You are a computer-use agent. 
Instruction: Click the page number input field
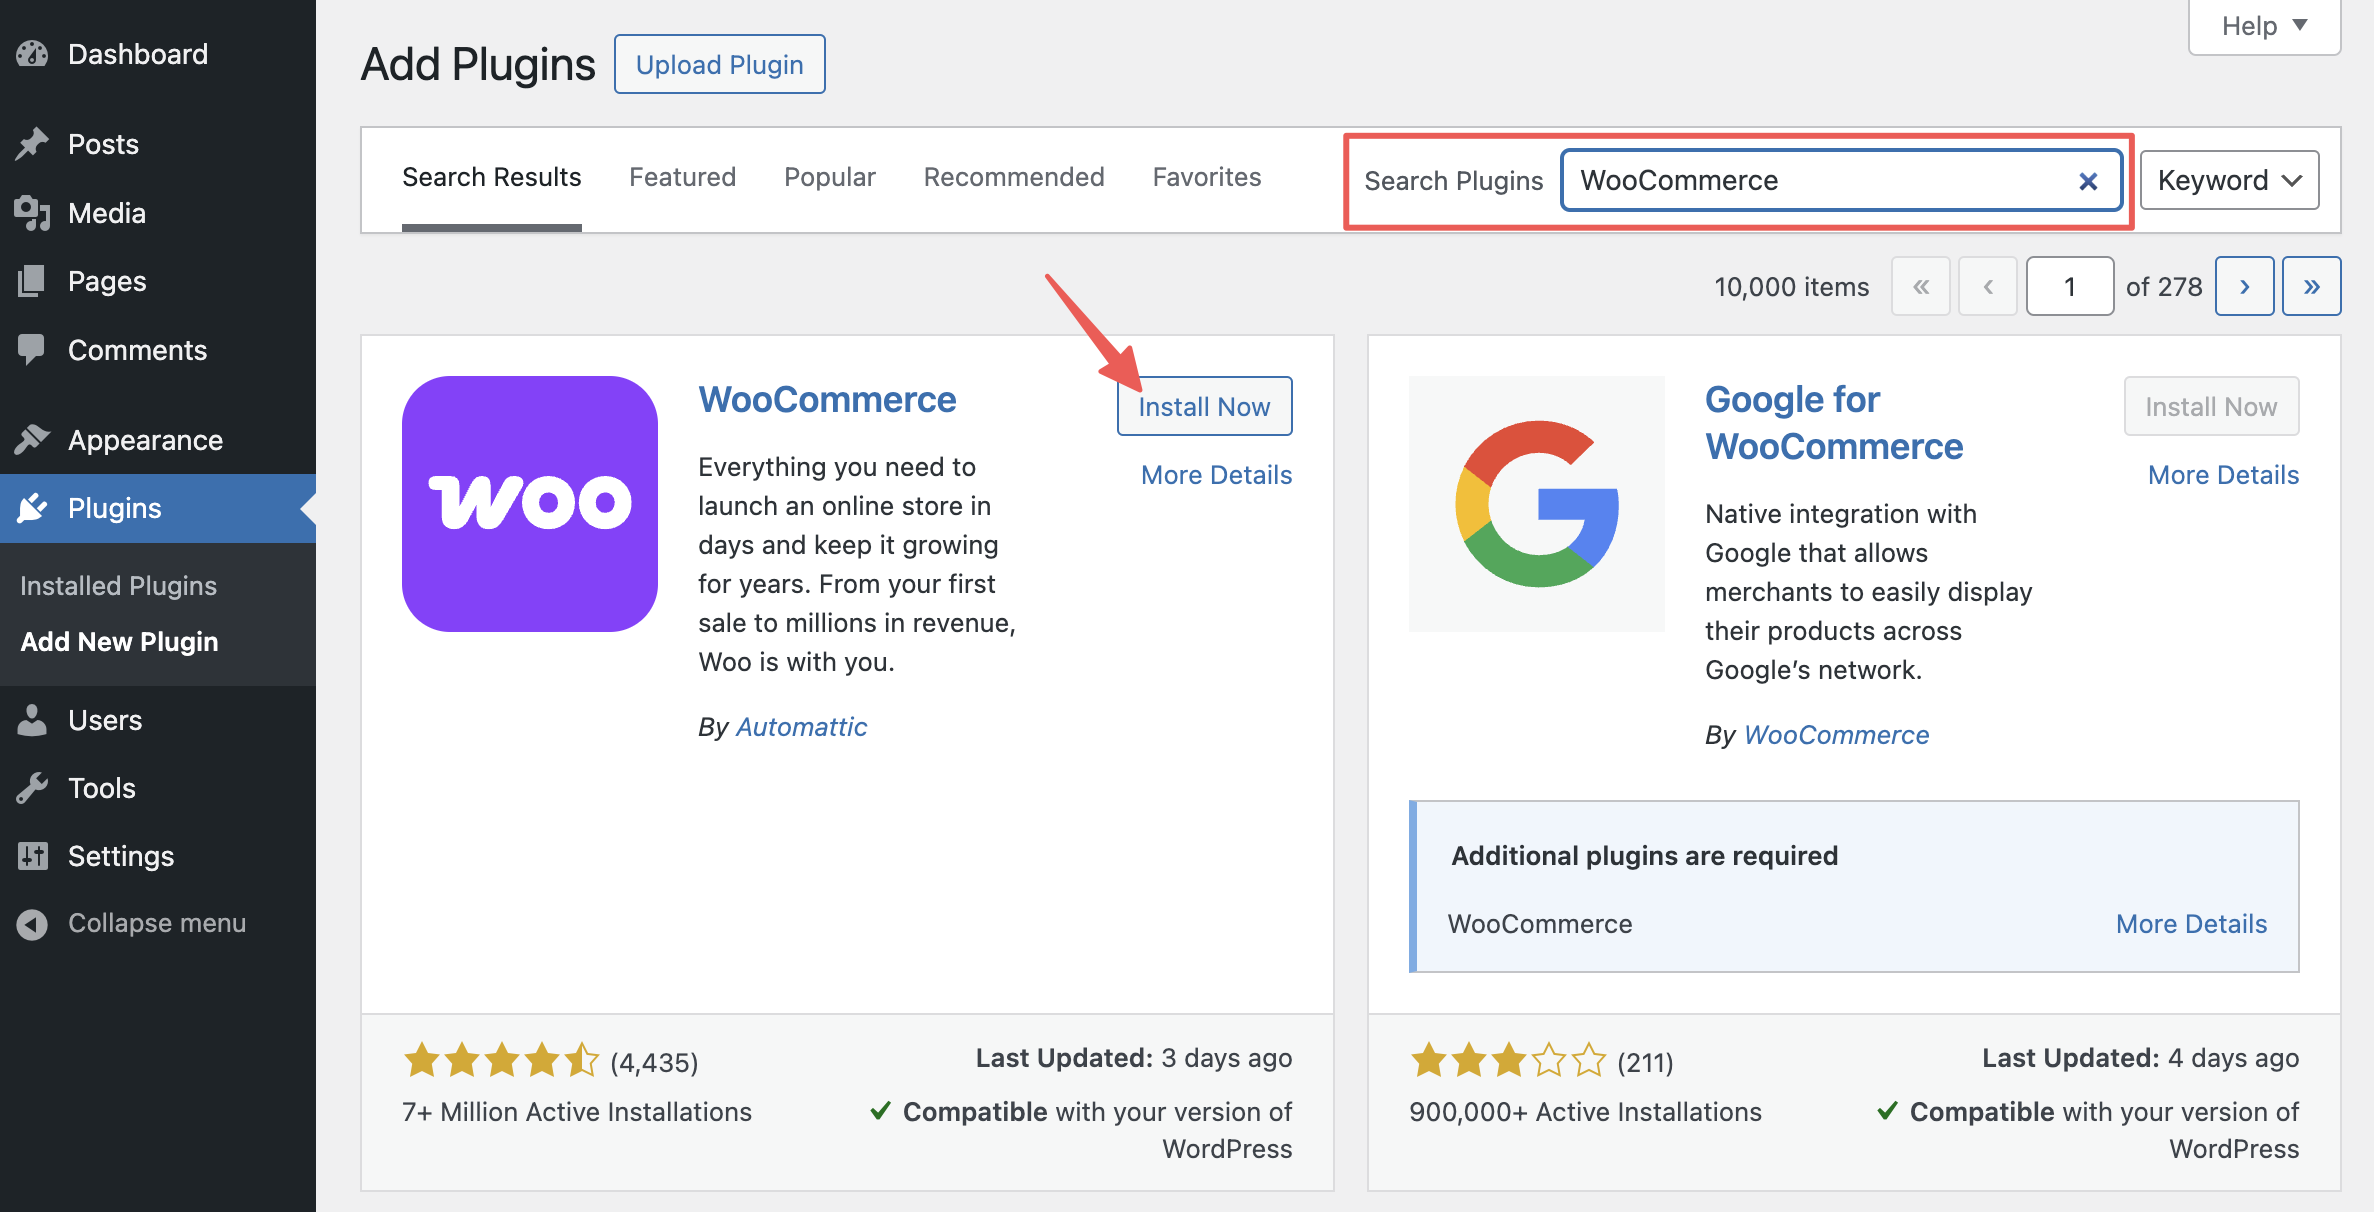[x=2070, y=286]
